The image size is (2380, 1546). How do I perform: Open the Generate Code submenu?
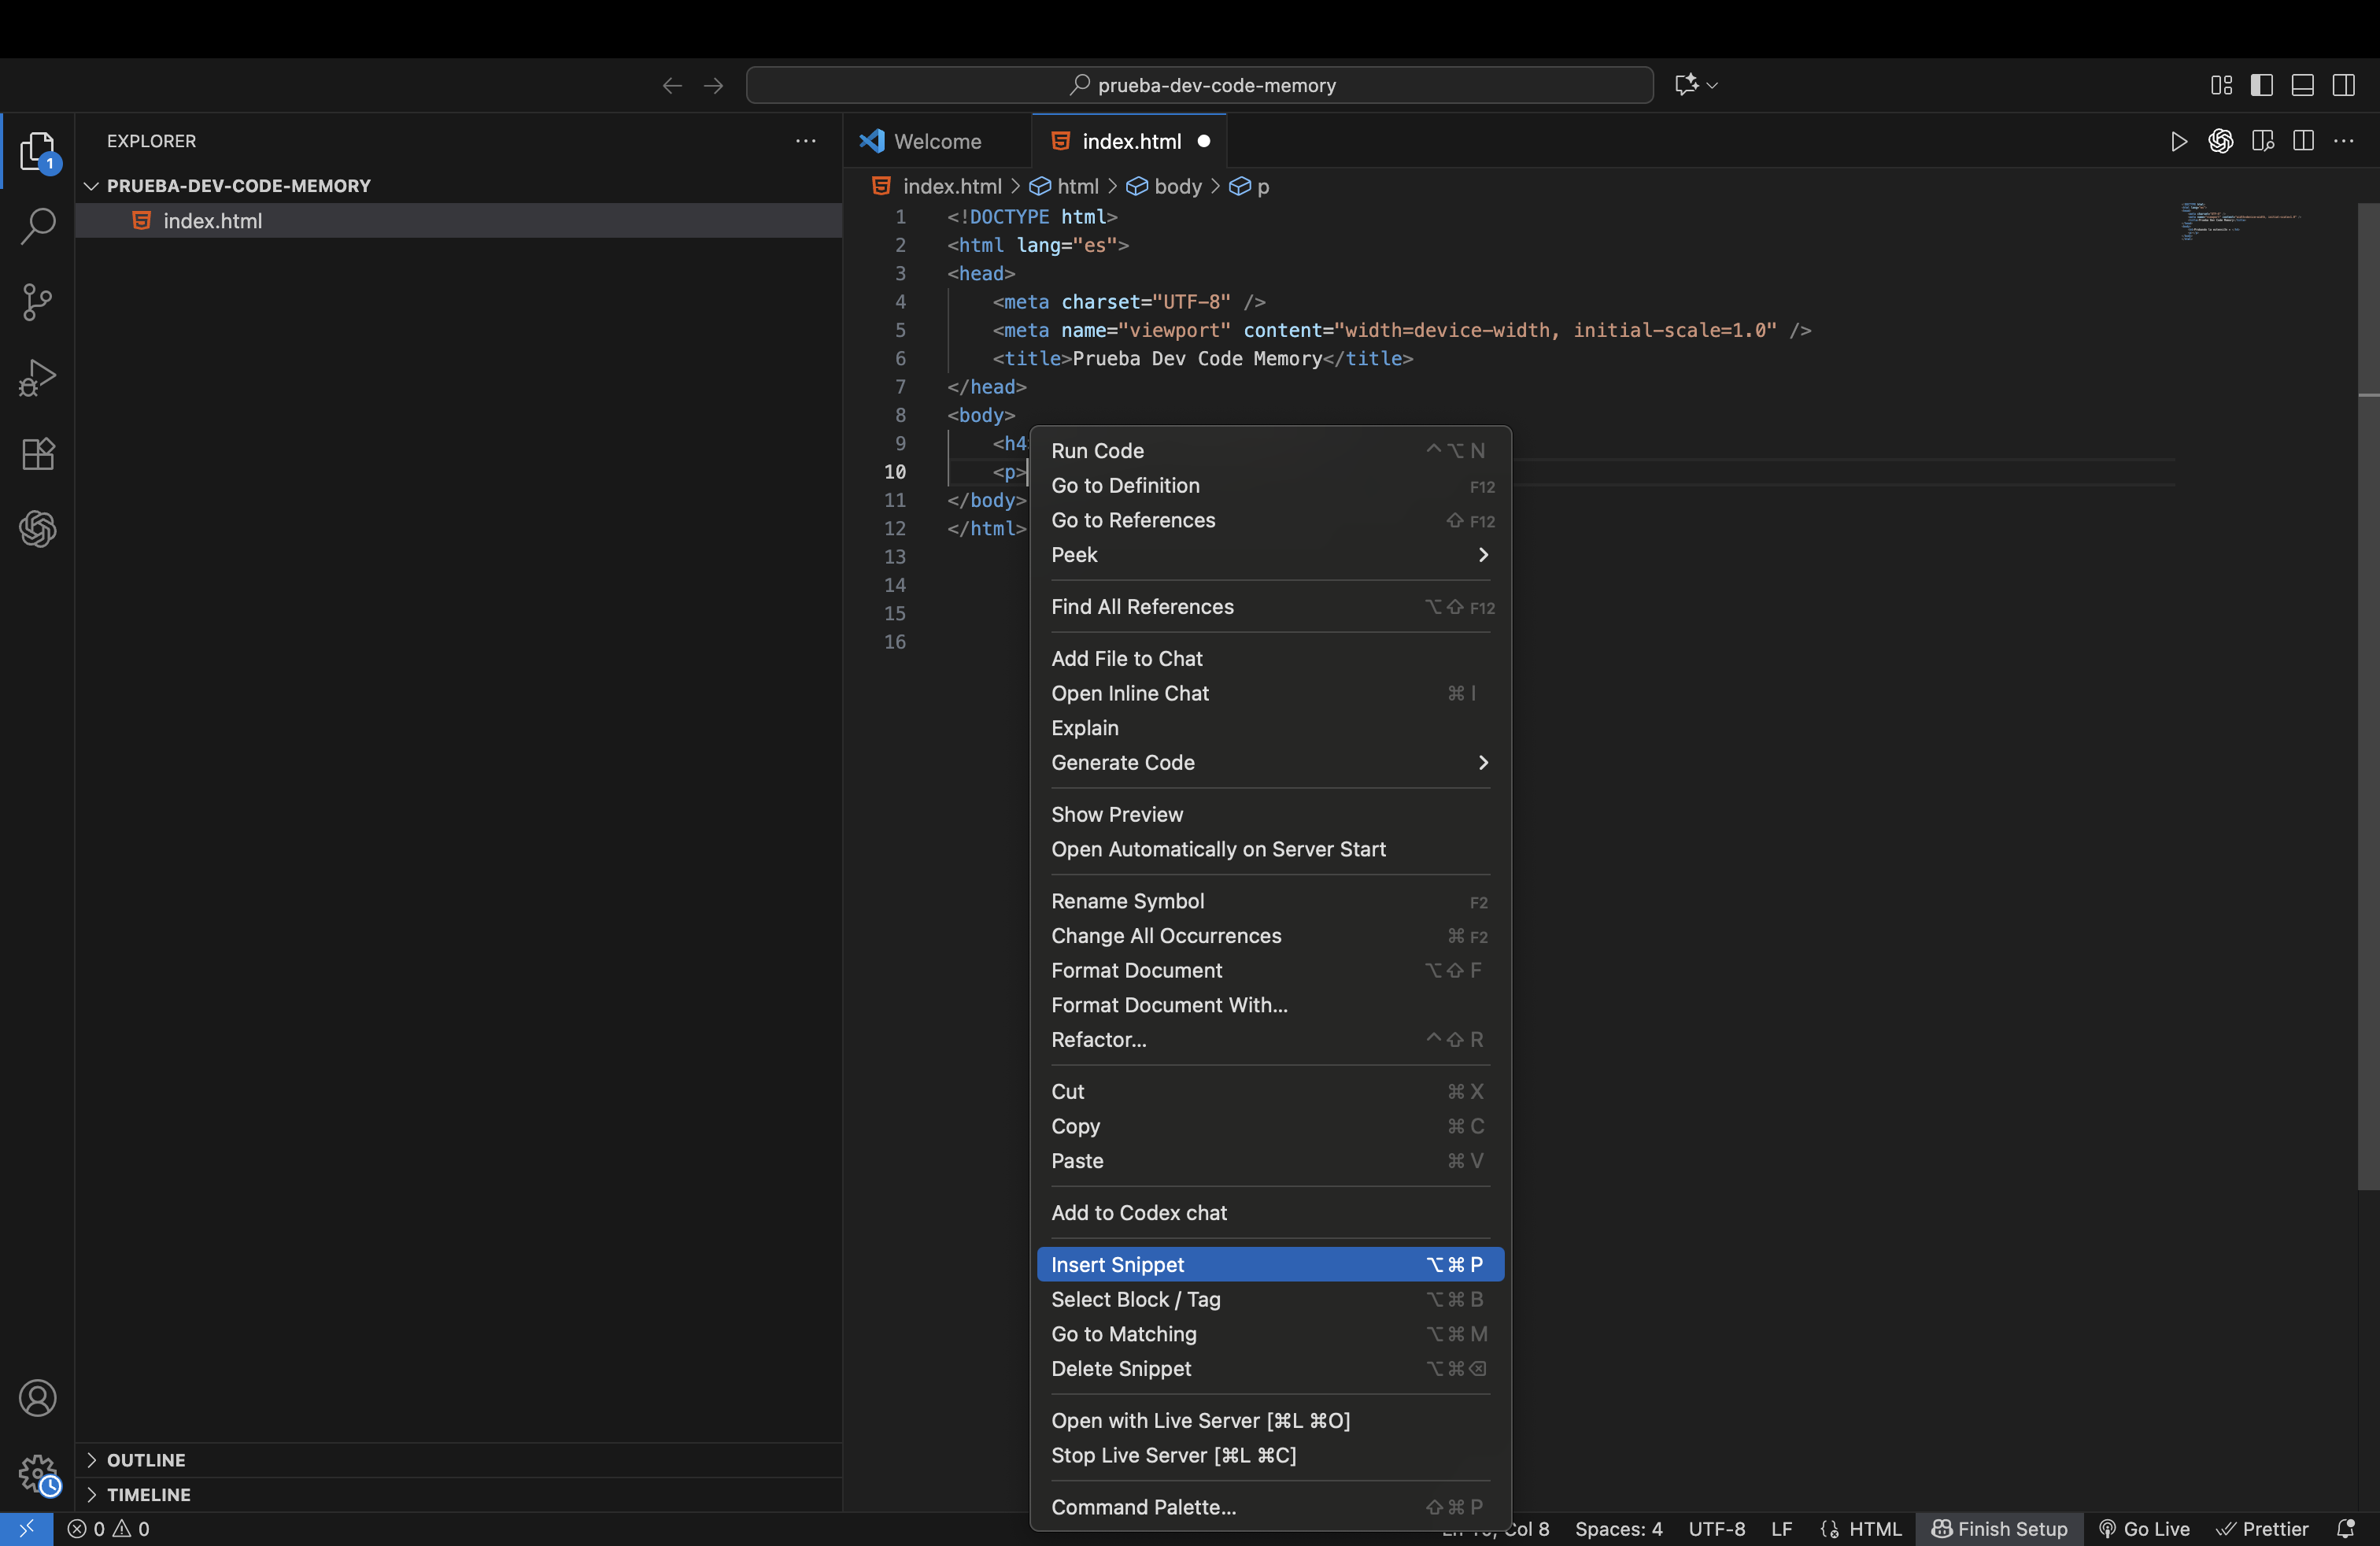coord(1270,763)
